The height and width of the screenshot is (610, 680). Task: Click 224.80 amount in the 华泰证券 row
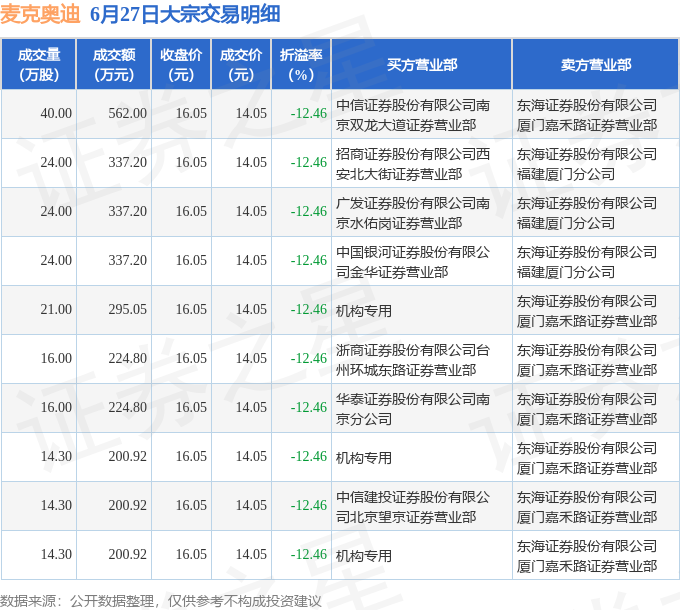coord(128,408)
